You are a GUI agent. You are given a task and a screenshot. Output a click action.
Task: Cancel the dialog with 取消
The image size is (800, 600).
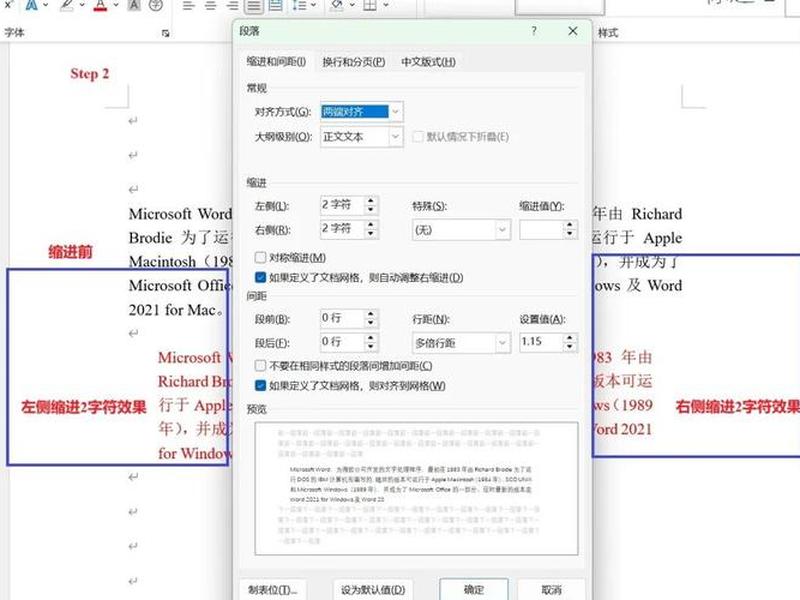coord(552,590)
